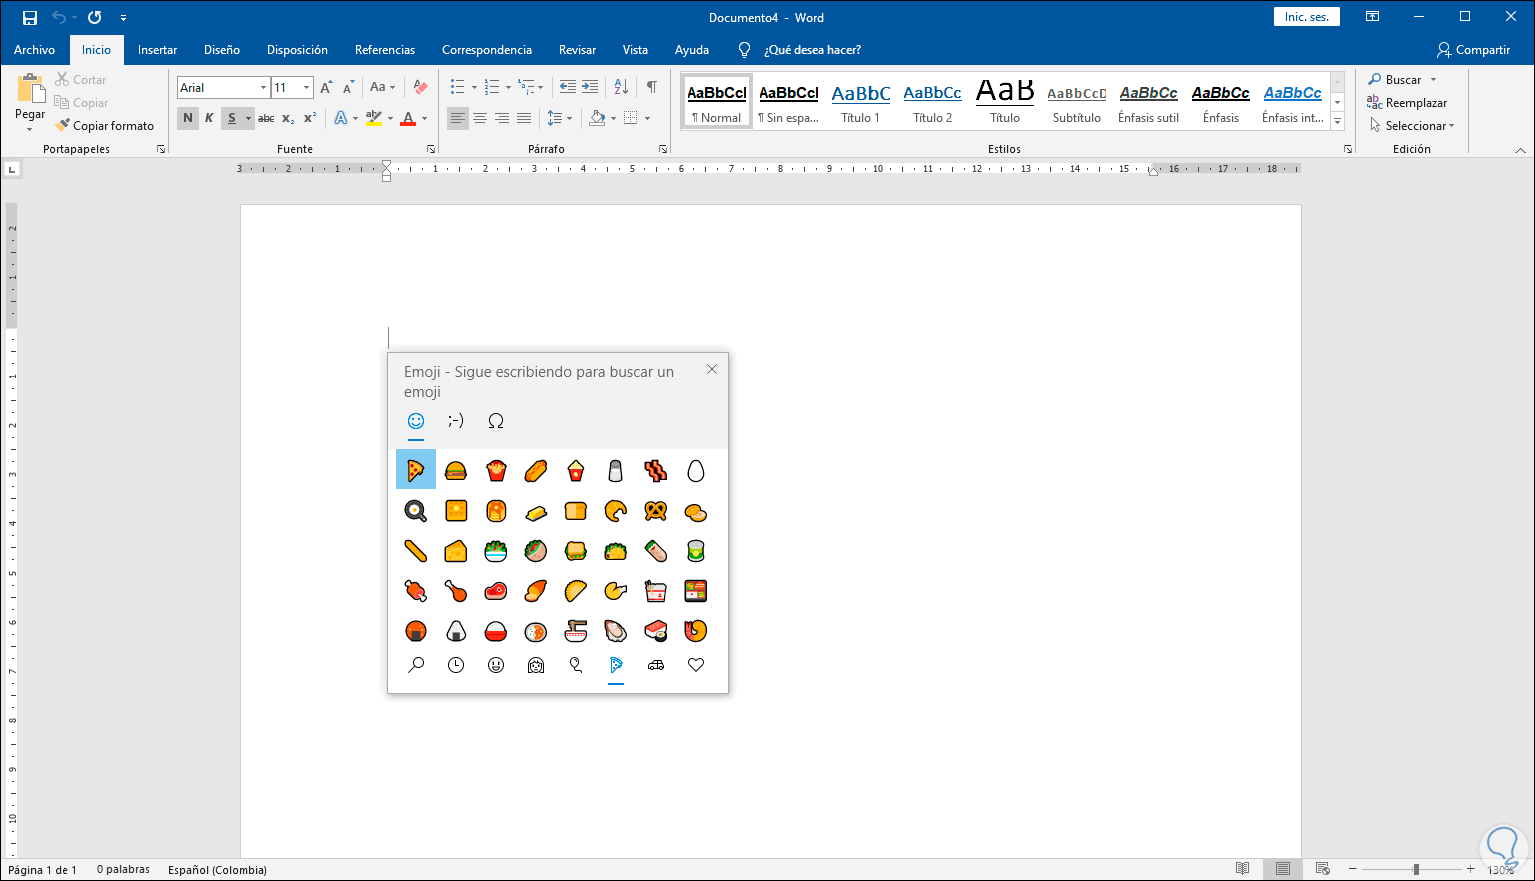The width and height of the screenshot is (1535, 881).
Task: Enable underline formatting with the S toggle
Action: point(233,118)
